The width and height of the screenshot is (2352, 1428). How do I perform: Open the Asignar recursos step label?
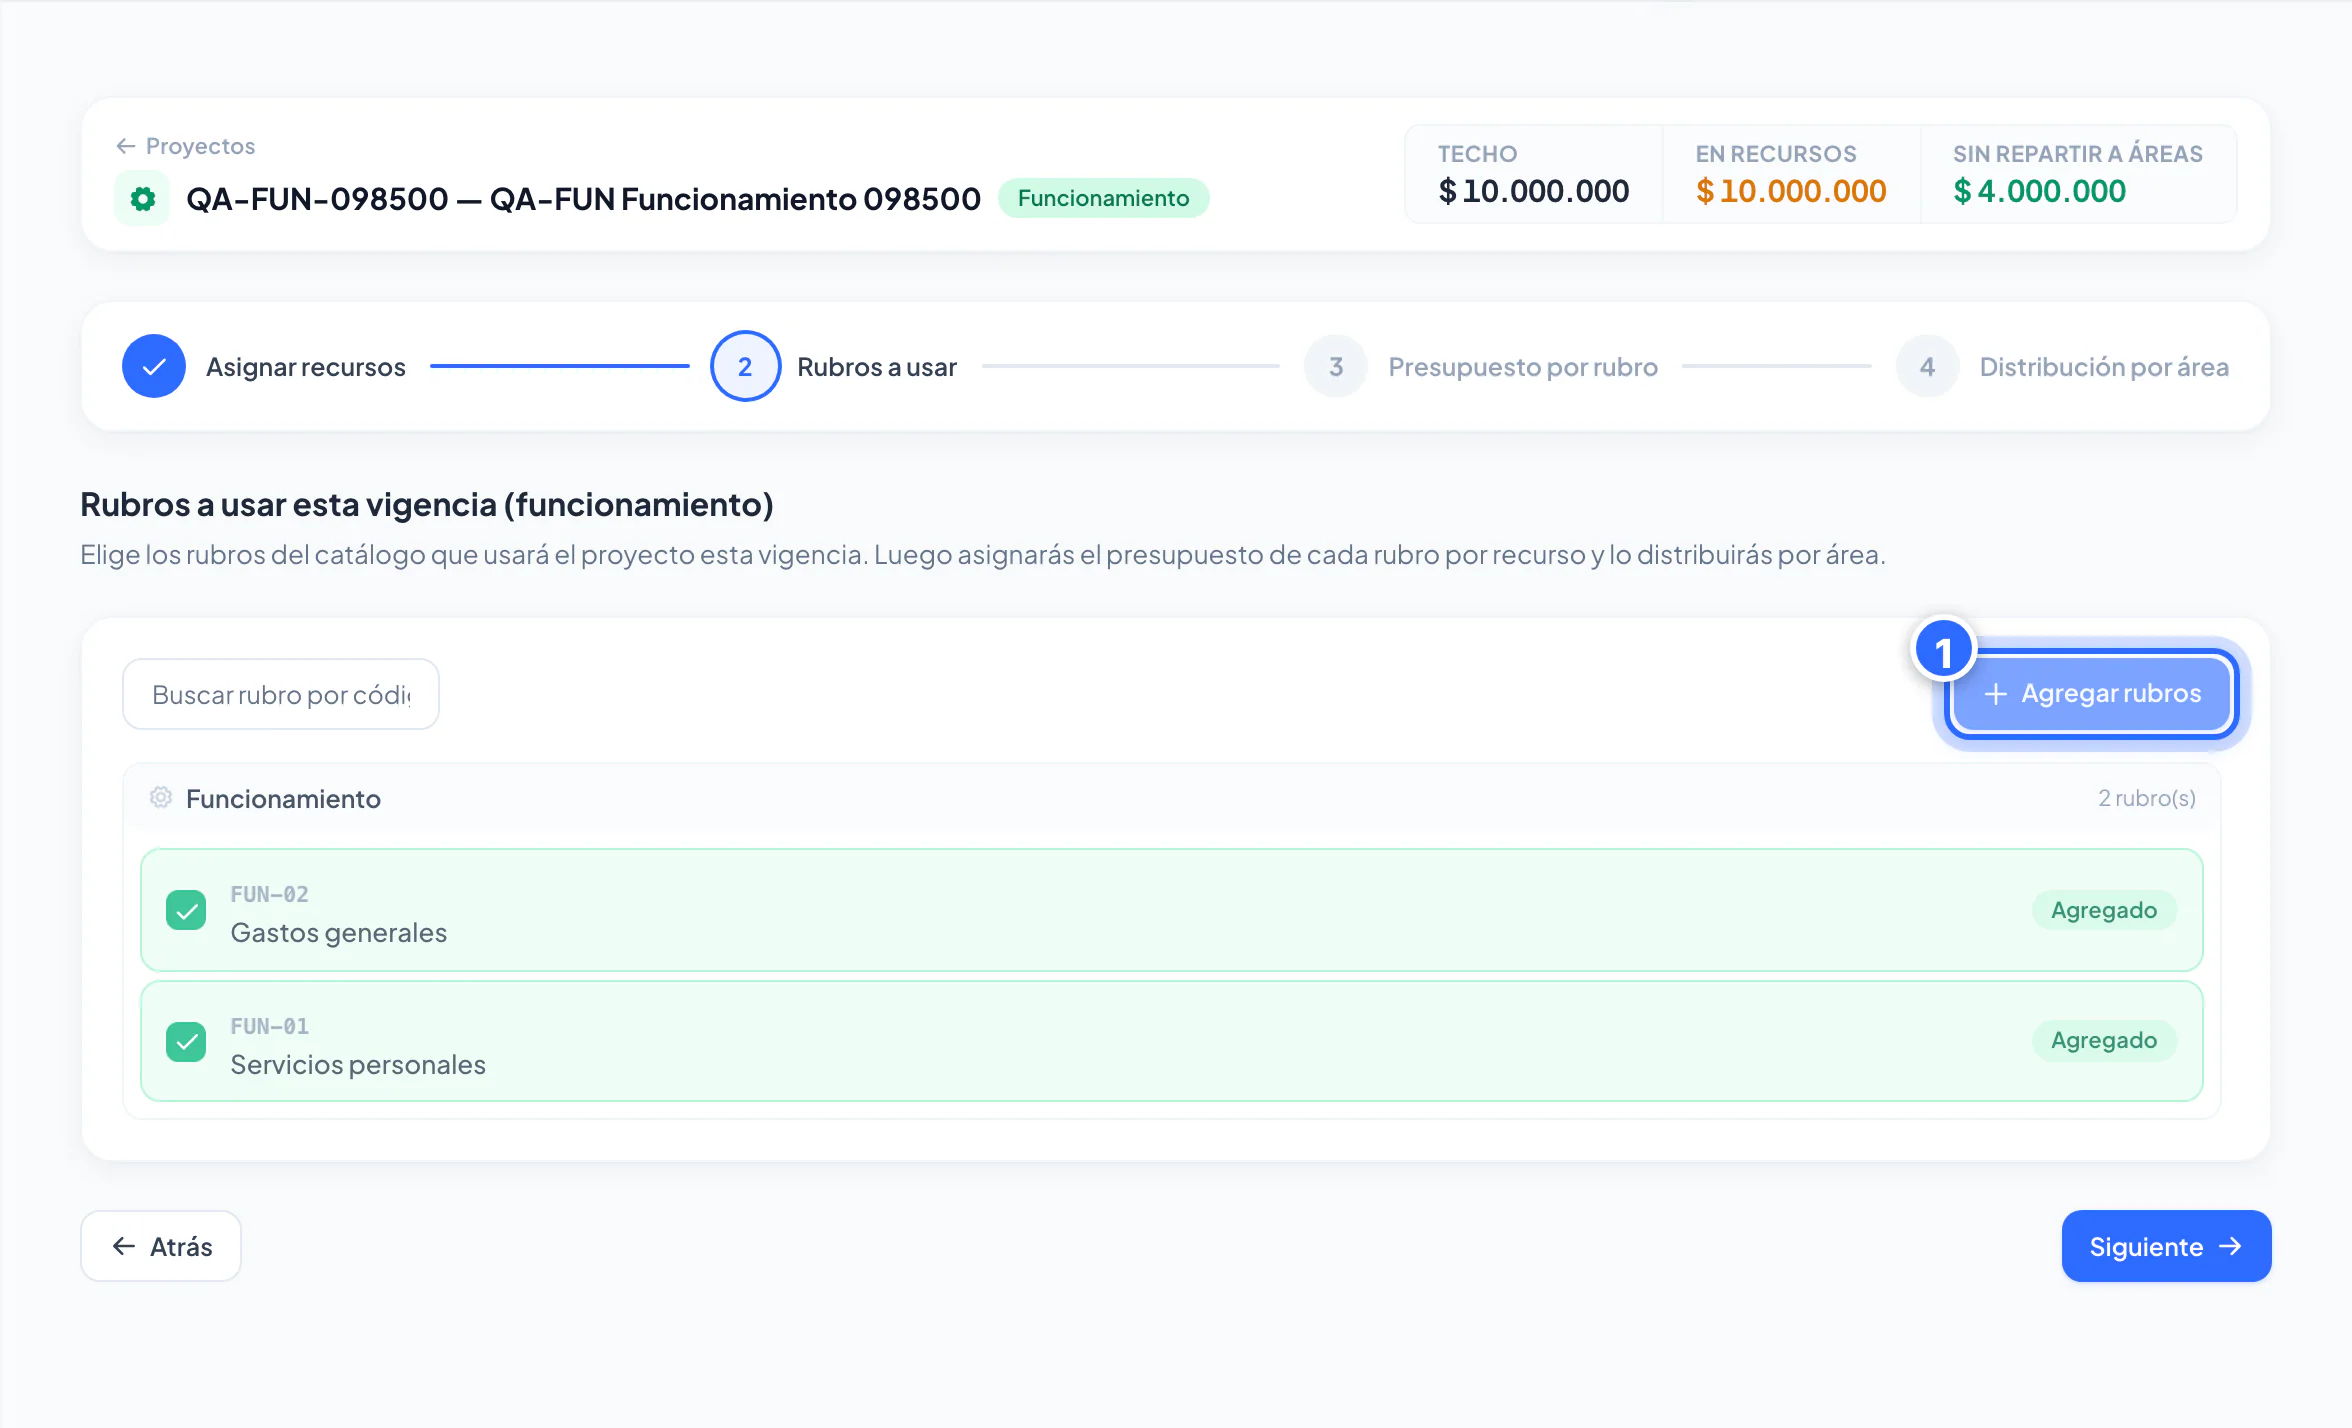[x=305, y=367]
